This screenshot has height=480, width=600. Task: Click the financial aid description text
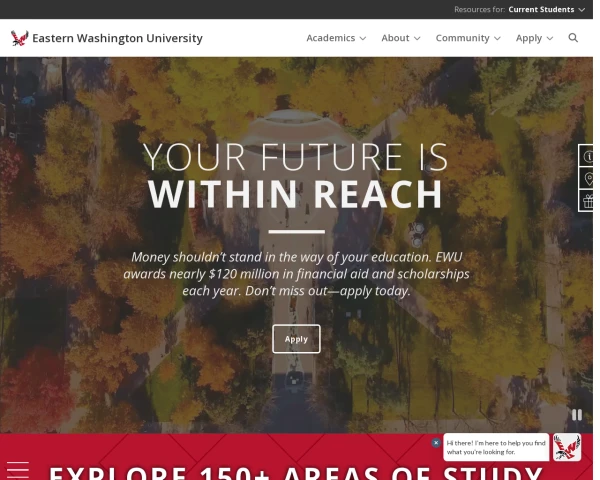tap(296, 274)
